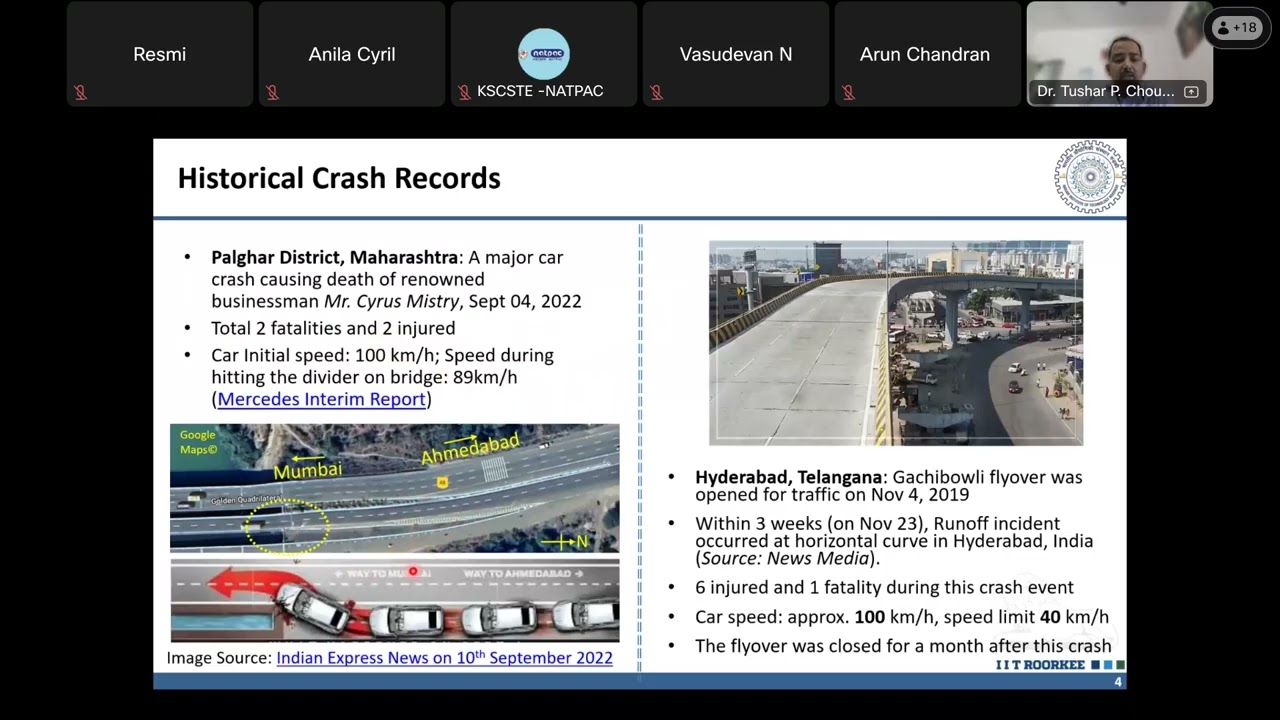Click the muted microphone icon on Resmi's tile

pos(81,92)
